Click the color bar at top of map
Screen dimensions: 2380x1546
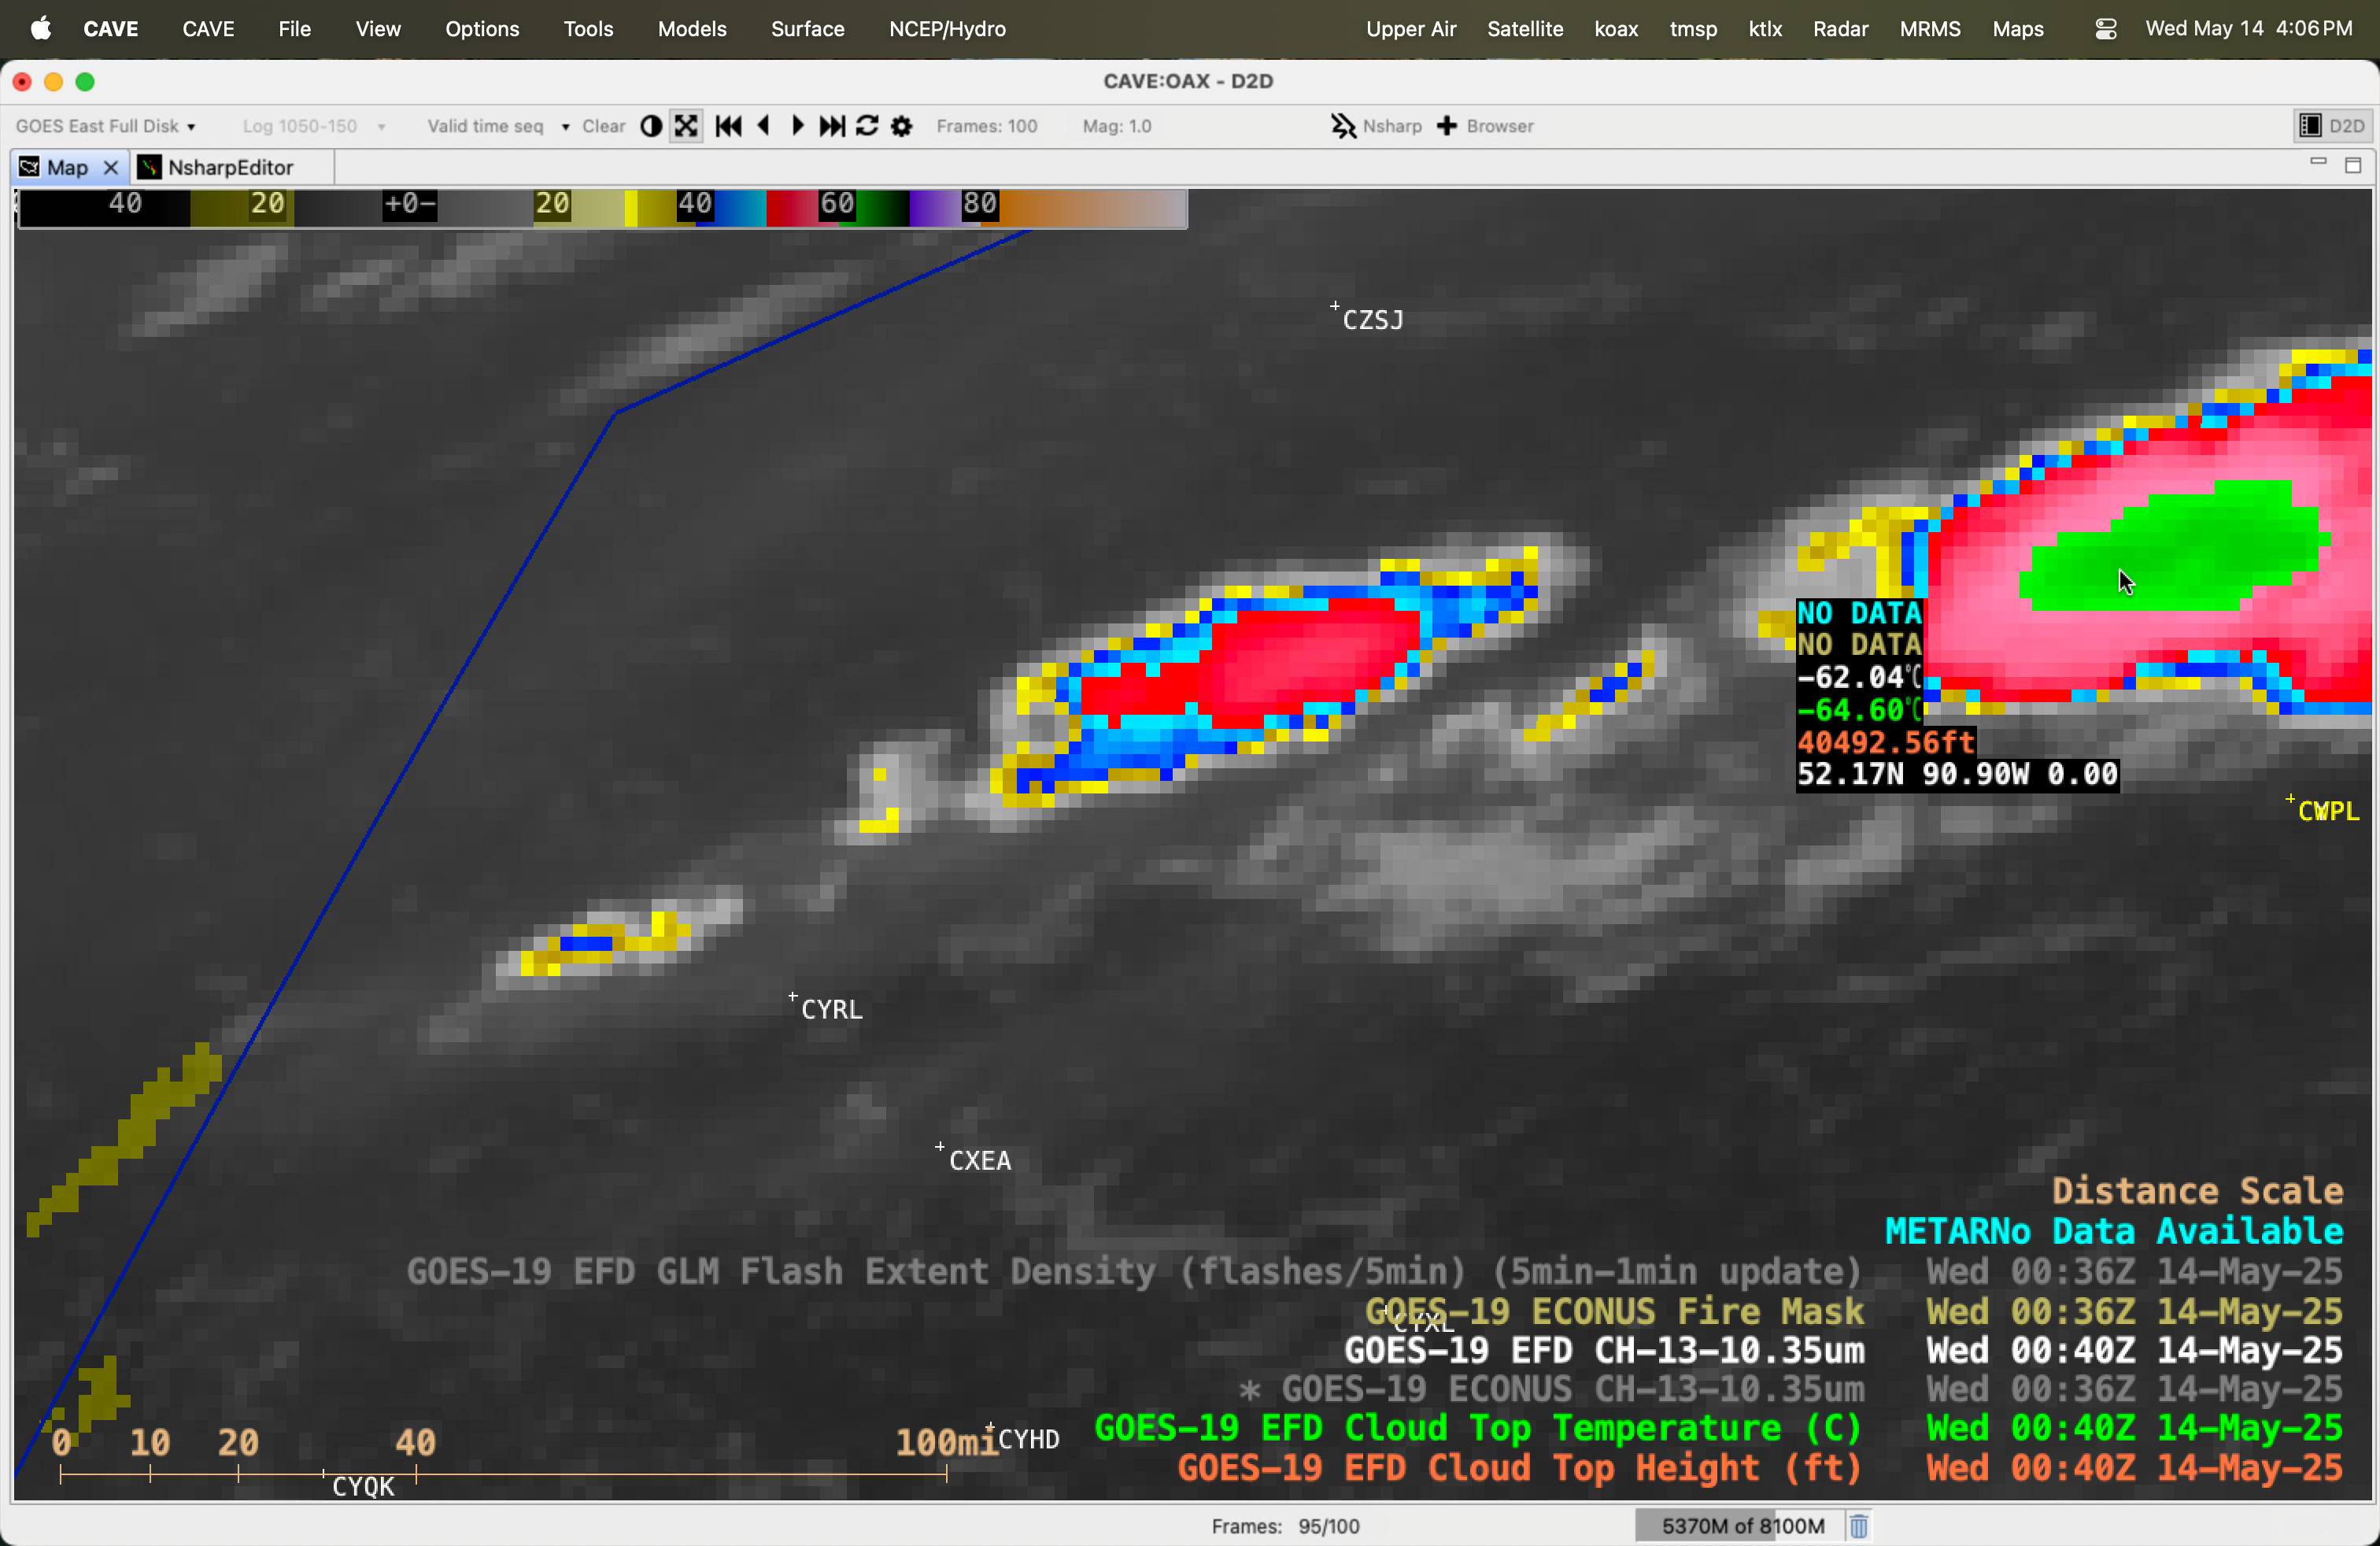[x=603, y=208]
